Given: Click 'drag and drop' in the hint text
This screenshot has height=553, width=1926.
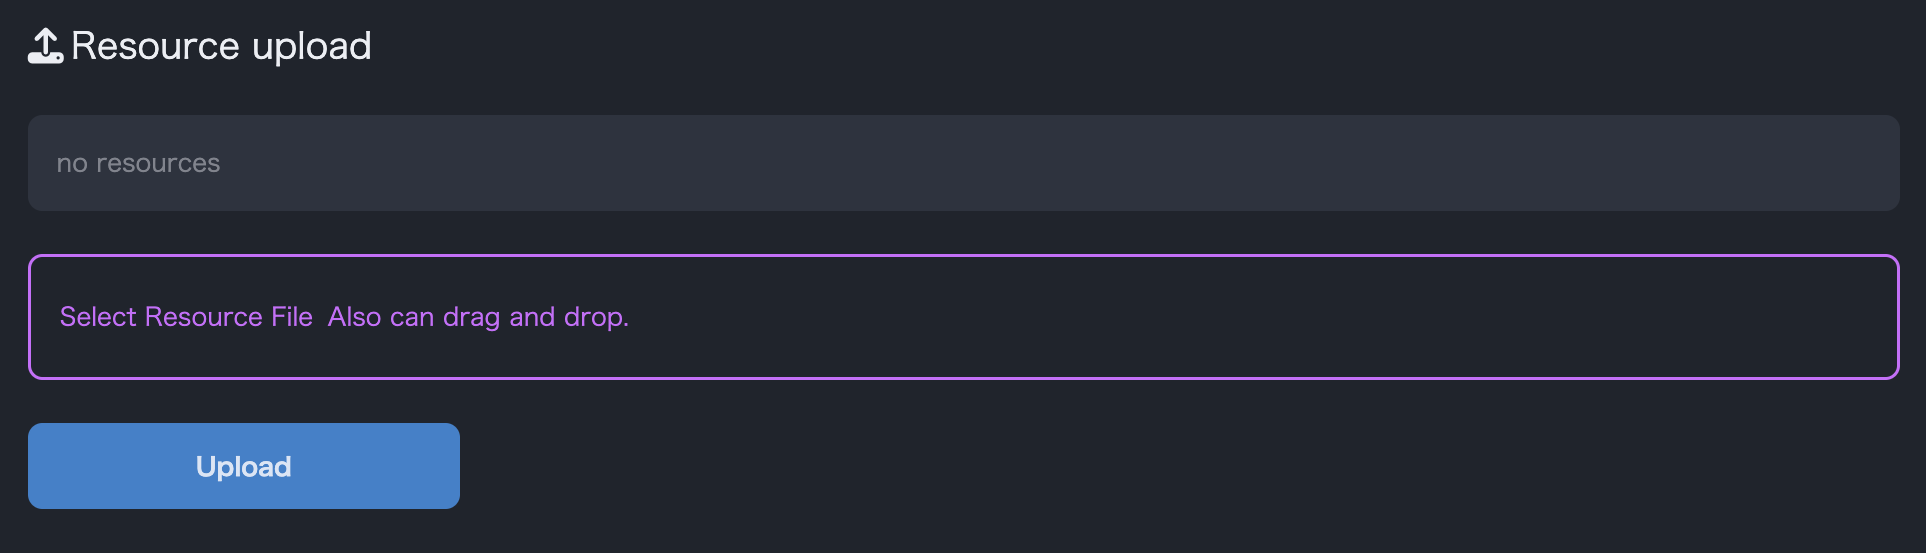Looking at the screenshot, I should [x=535, y=317].
